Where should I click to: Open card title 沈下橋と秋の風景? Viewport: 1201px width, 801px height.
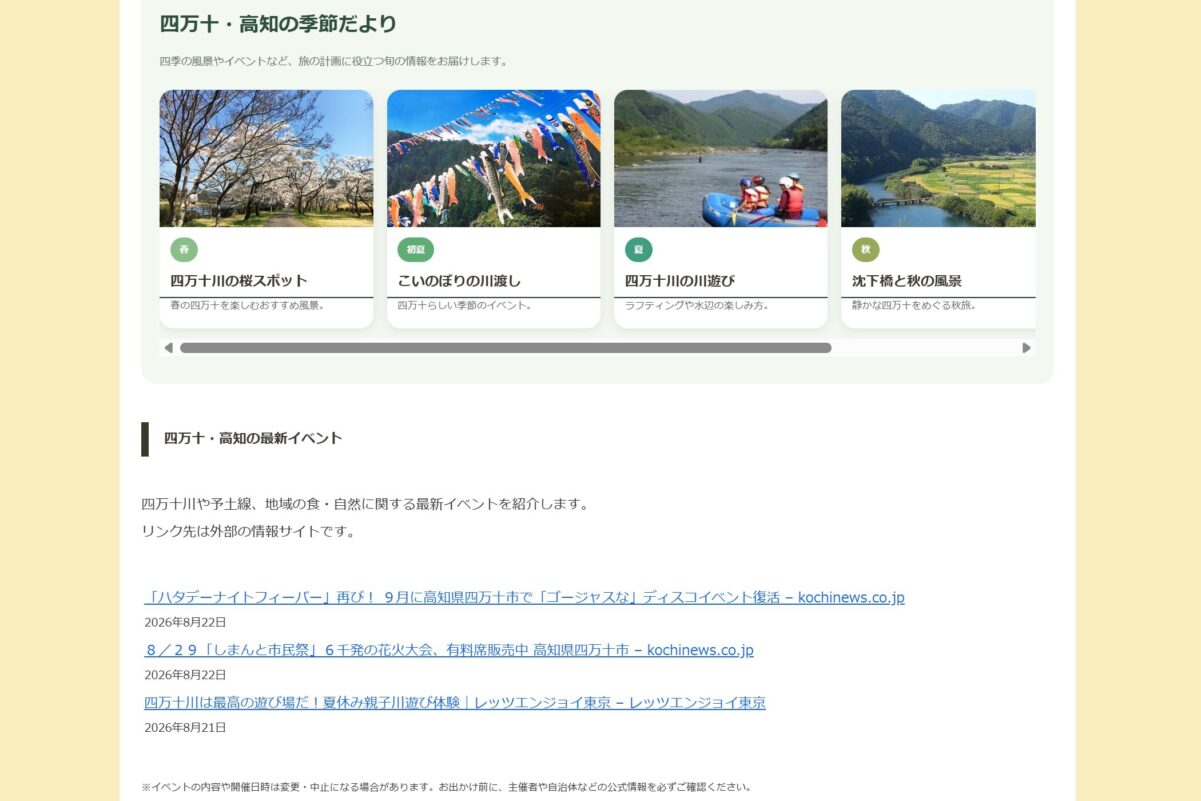click(x=907, y=281)
